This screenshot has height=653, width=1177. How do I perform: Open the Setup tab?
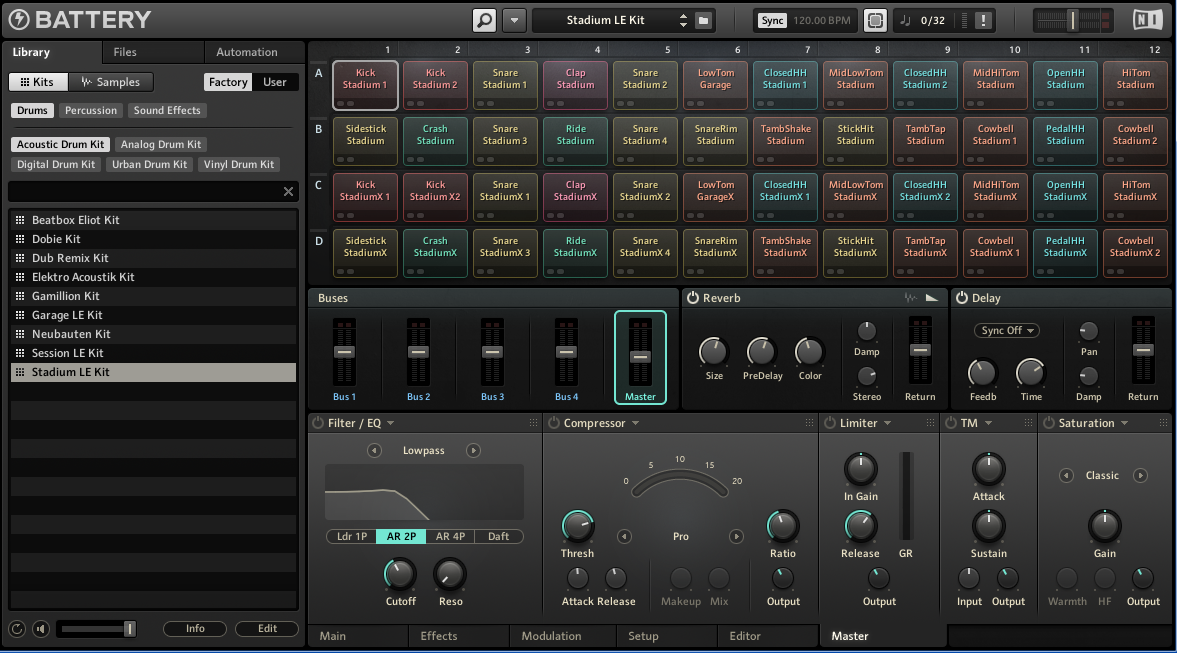666,636
